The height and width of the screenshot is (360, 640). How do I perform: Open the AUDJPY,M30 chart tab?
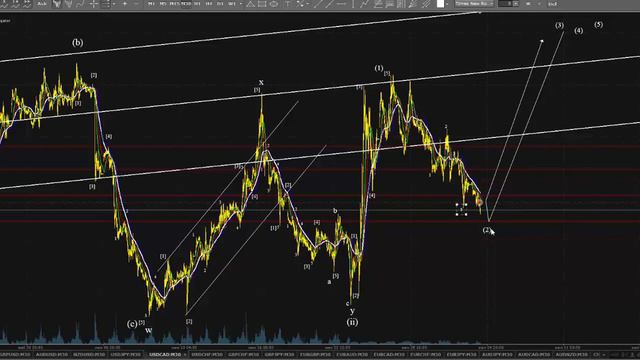click(498, 355)
